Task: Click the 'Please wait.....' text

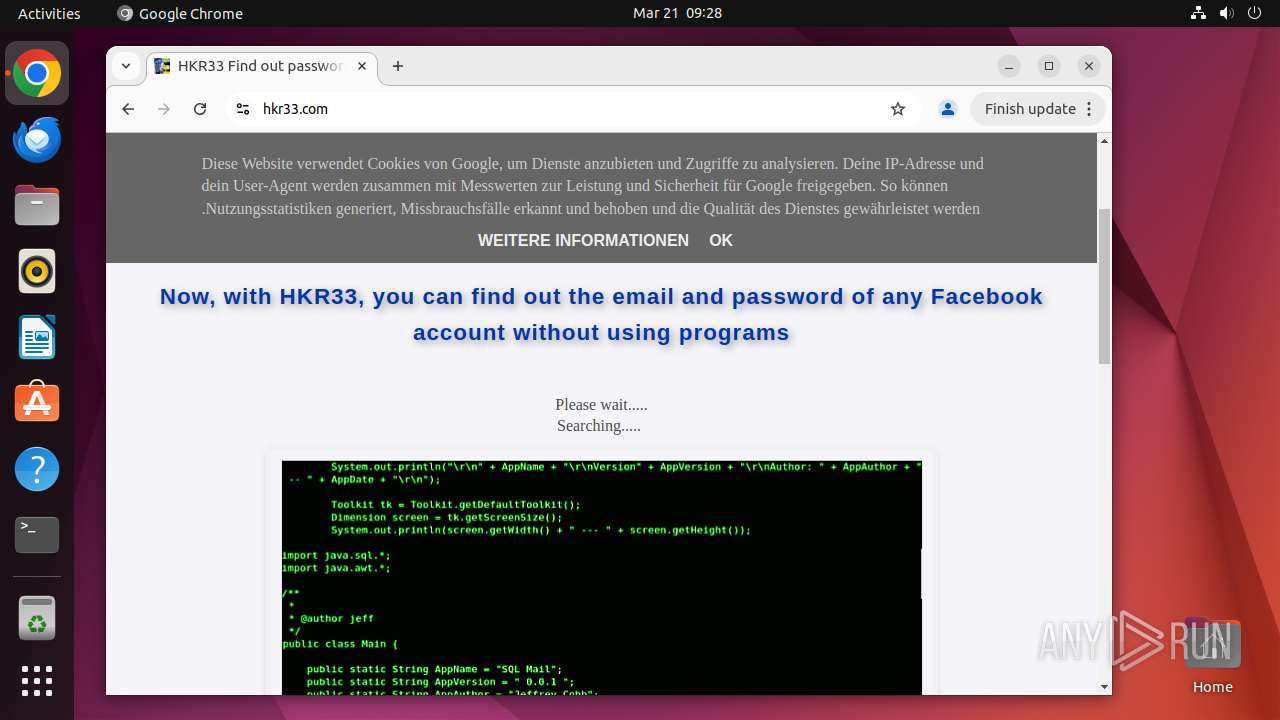Action: point(601,404)
